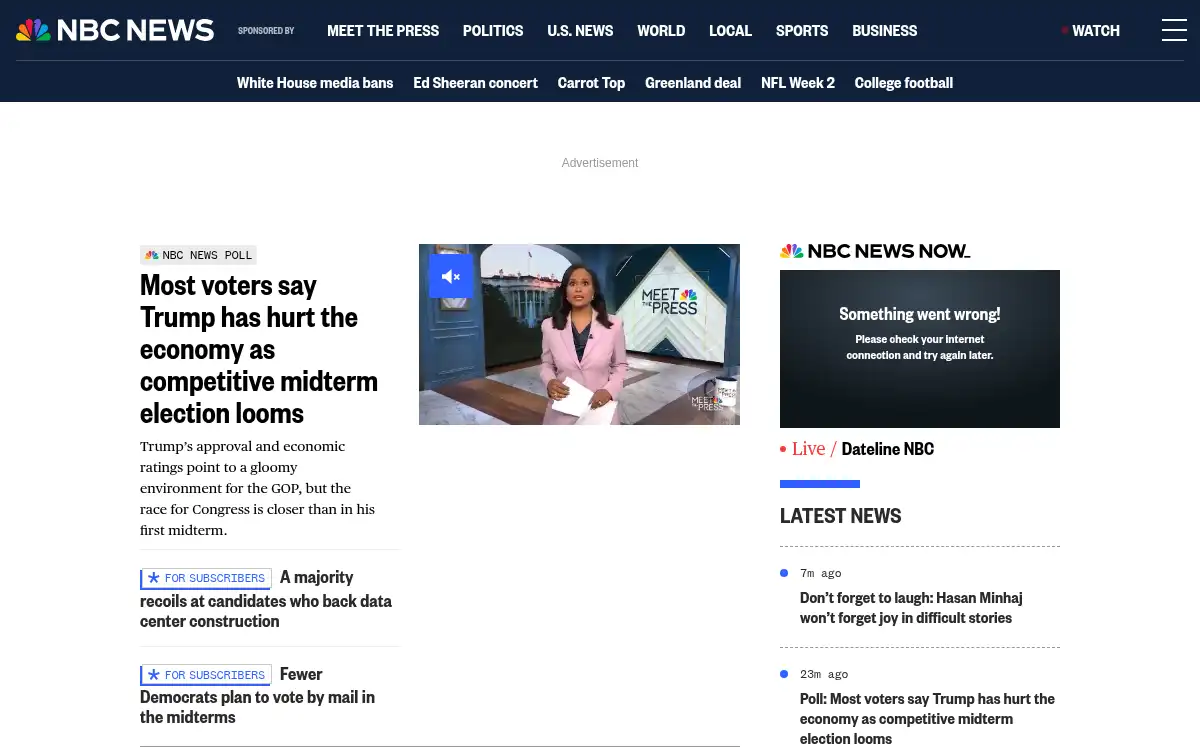1200x750 pixels.
Task: Click the first For Subscribers badge
Action: 206,578
